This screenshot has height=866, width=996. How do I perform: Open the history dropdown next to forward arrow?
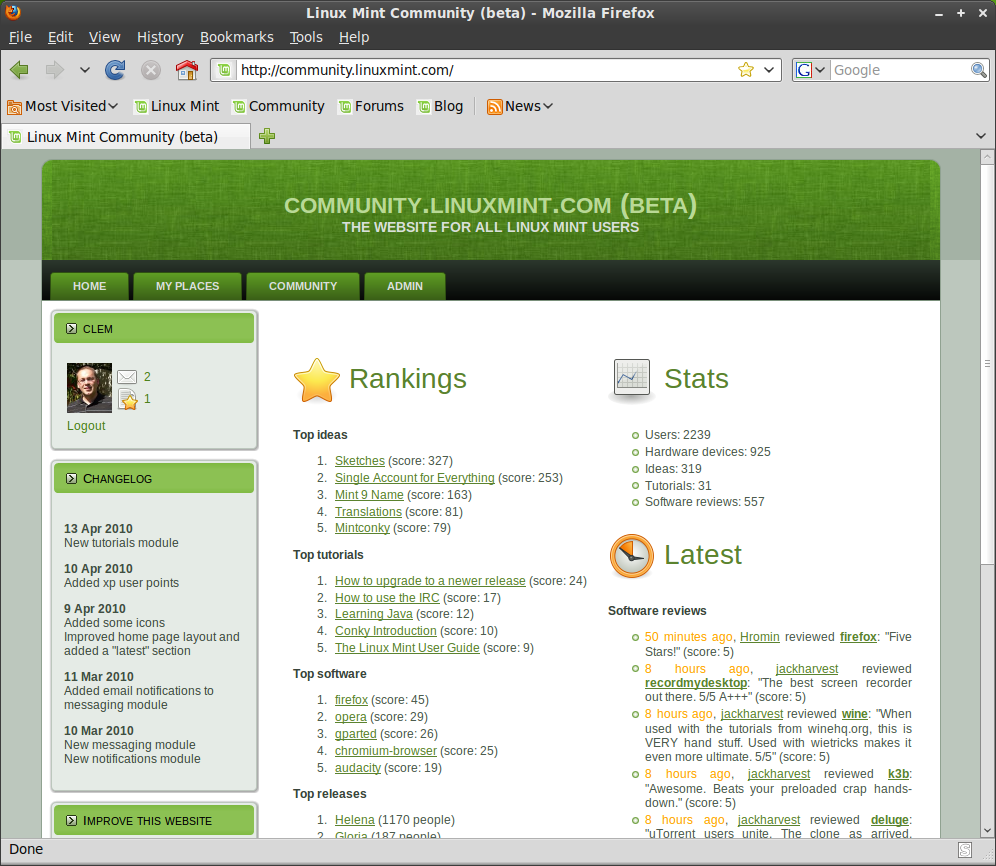(84, 70)
